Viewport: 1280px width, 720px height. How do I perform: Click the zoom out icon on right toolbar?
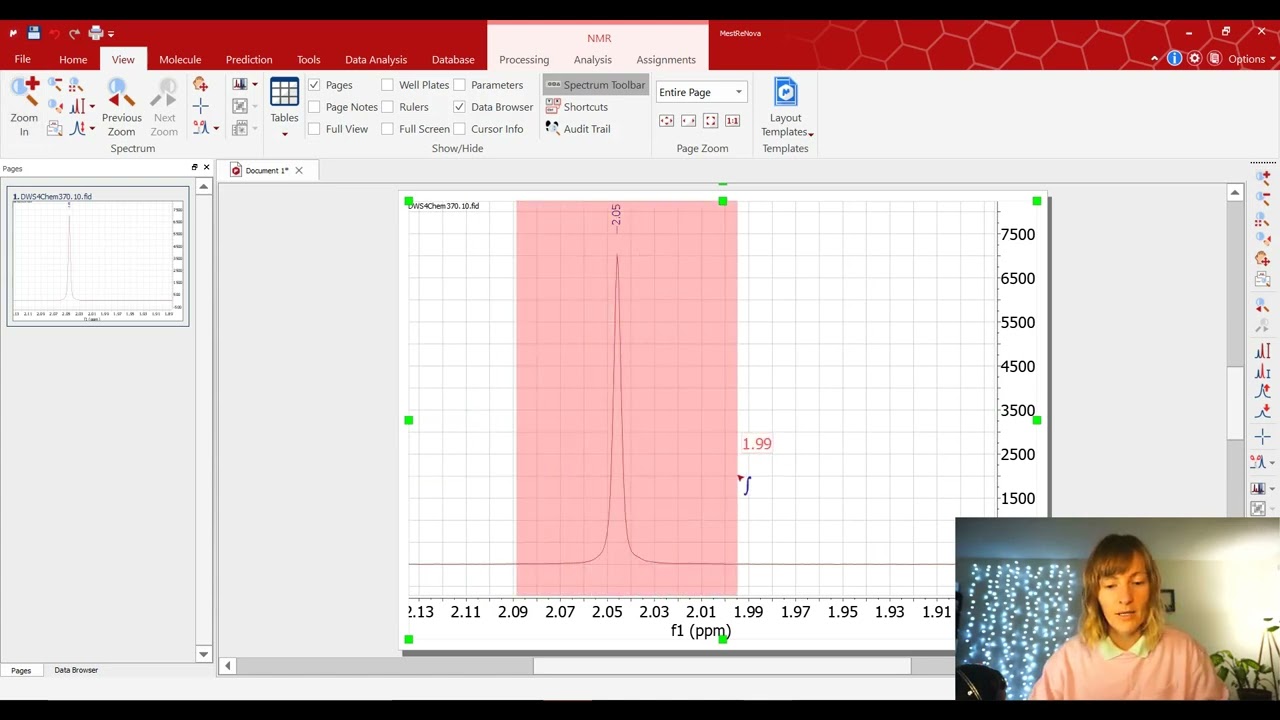point(1262,199)
